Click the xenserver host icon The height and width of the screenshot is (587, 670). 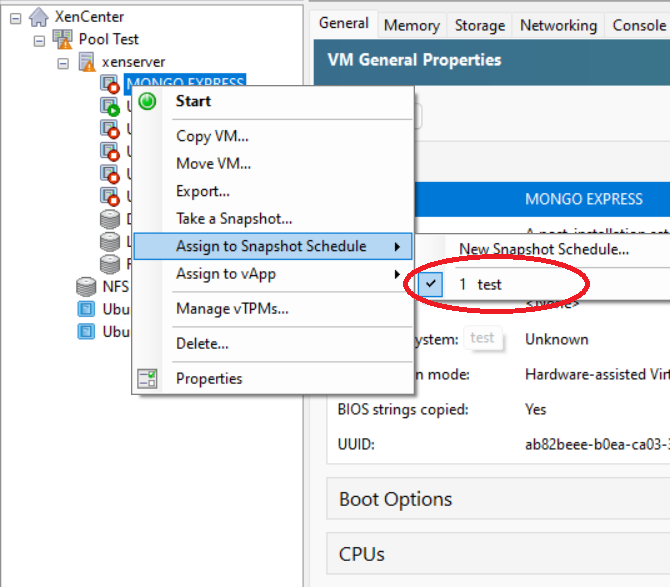pos(87,62)
